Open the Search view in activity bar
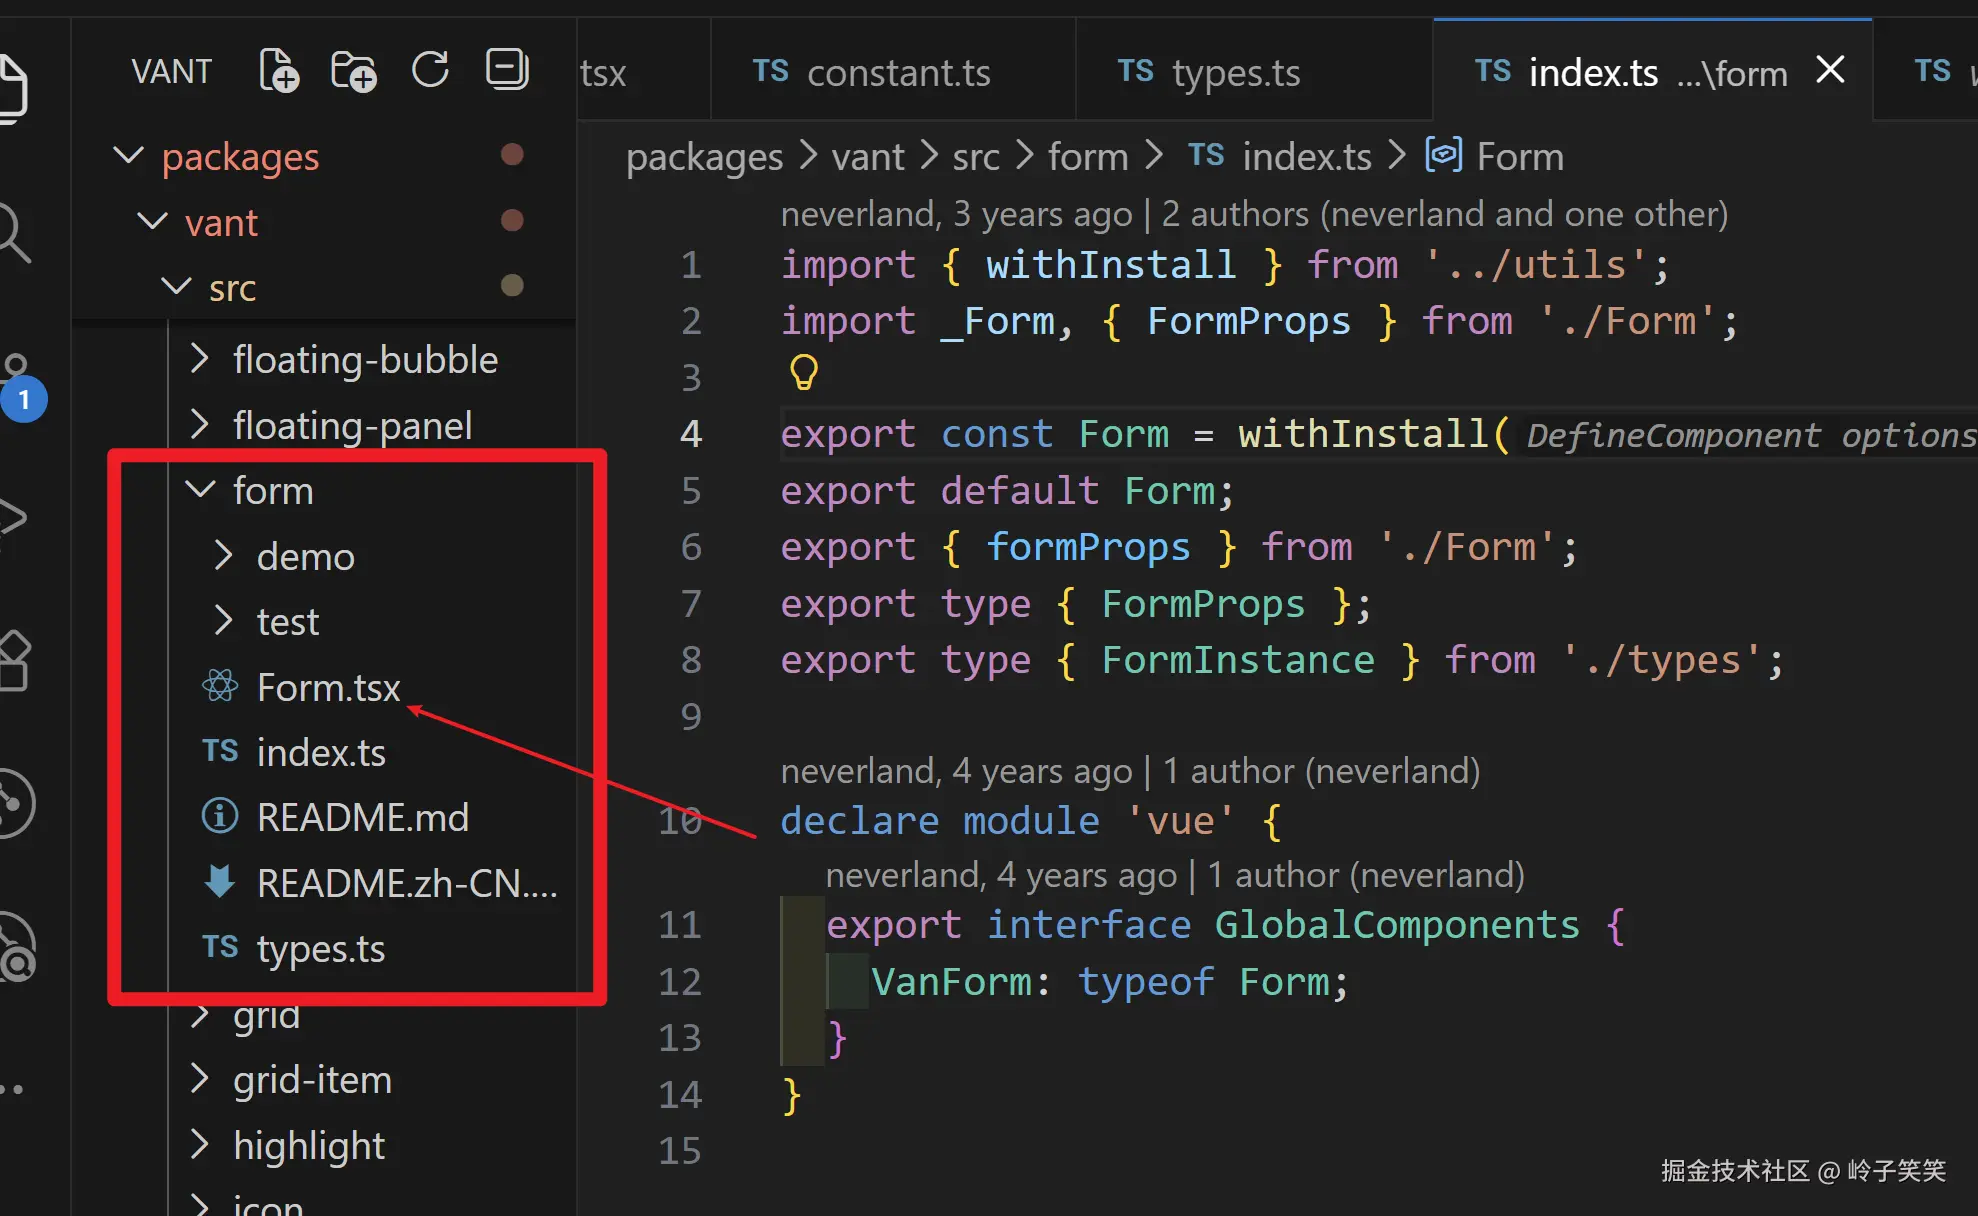This screenshot has height=1216, width=1978. (x=14, y=232)
